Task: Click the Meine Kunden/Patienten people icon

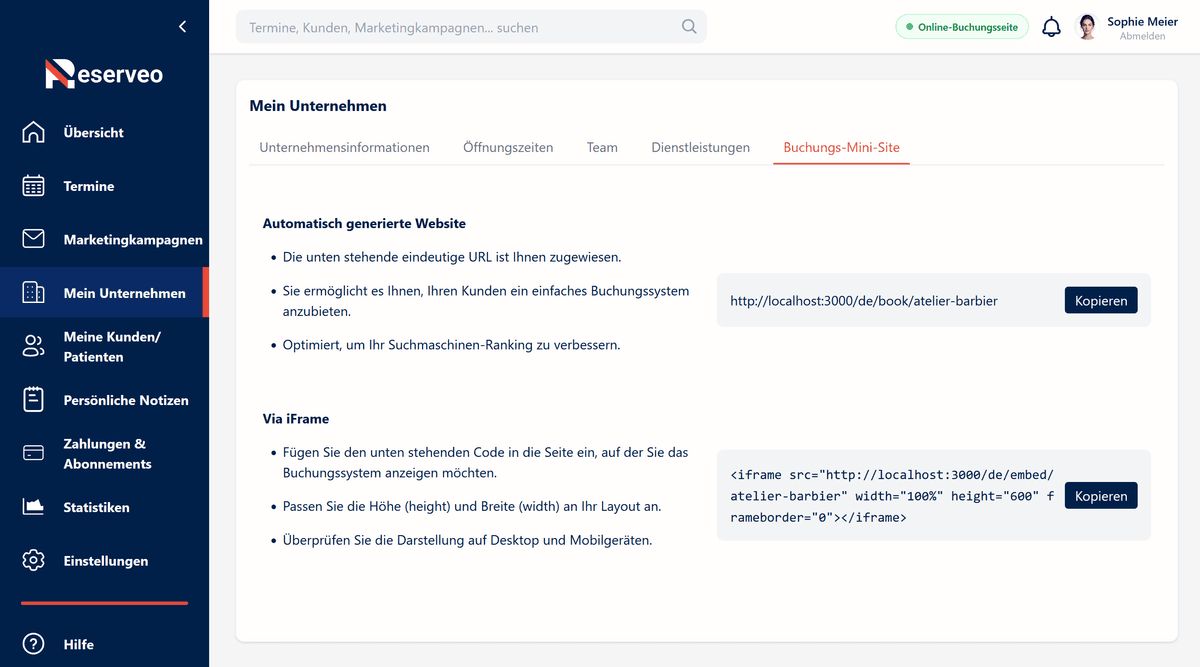Action: (x=33, y=347)
